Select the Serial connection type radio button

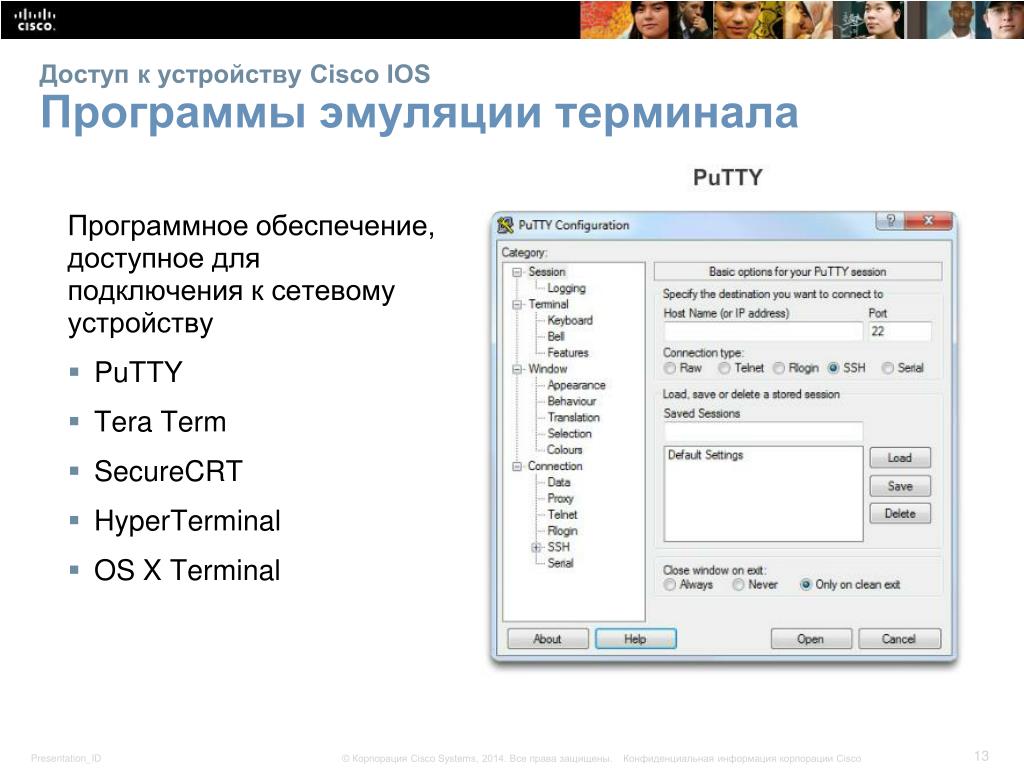[888, 368]
